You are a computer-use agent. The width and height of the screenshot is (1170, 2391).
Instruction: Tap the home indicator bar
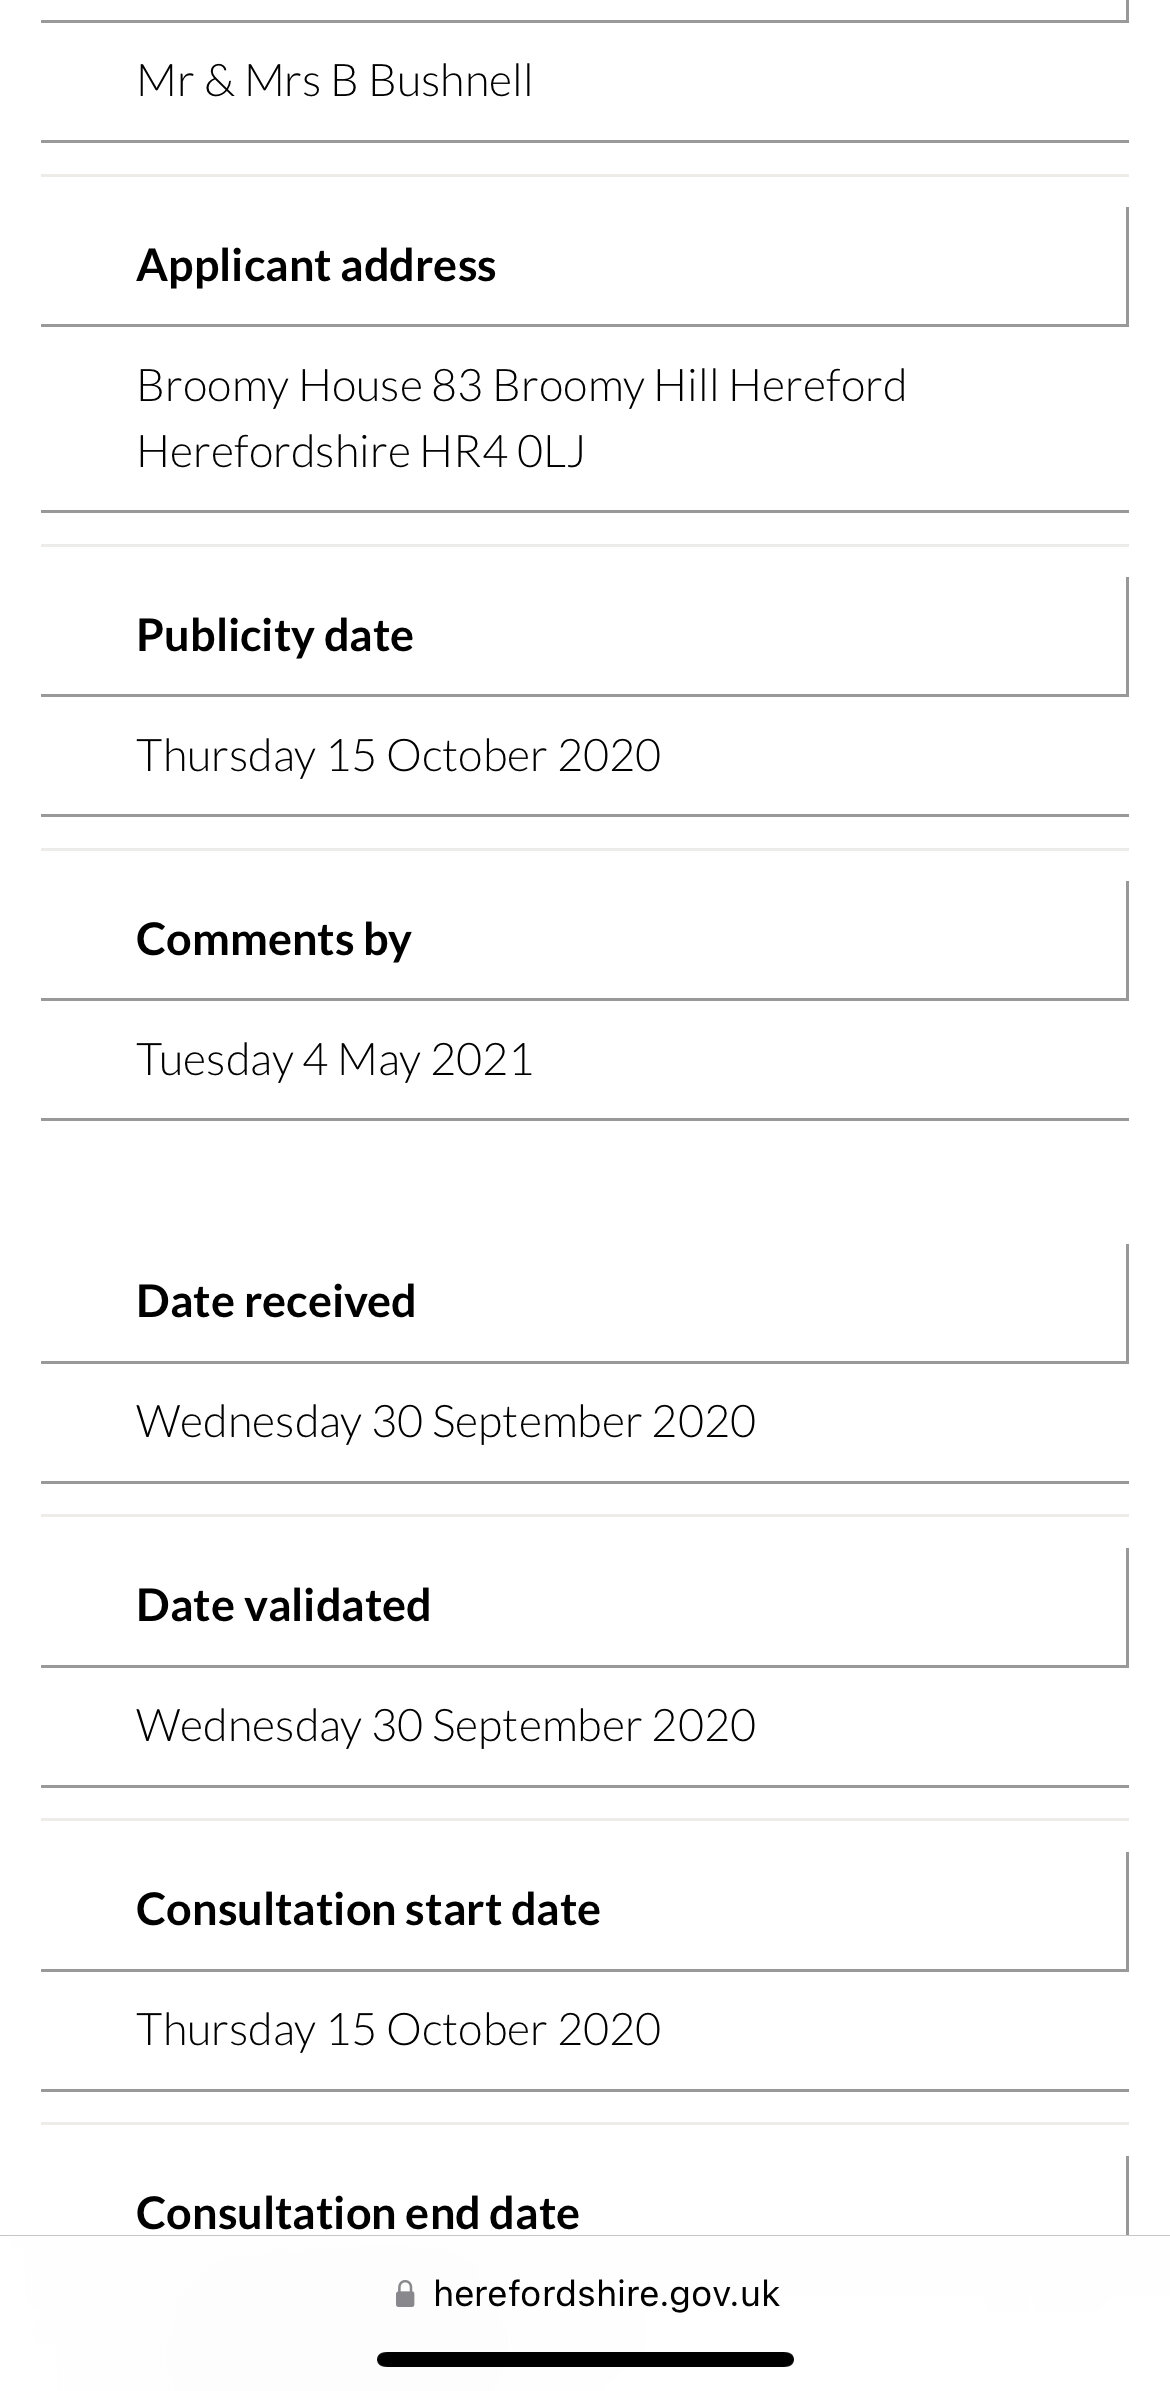tap(585, 2359)
